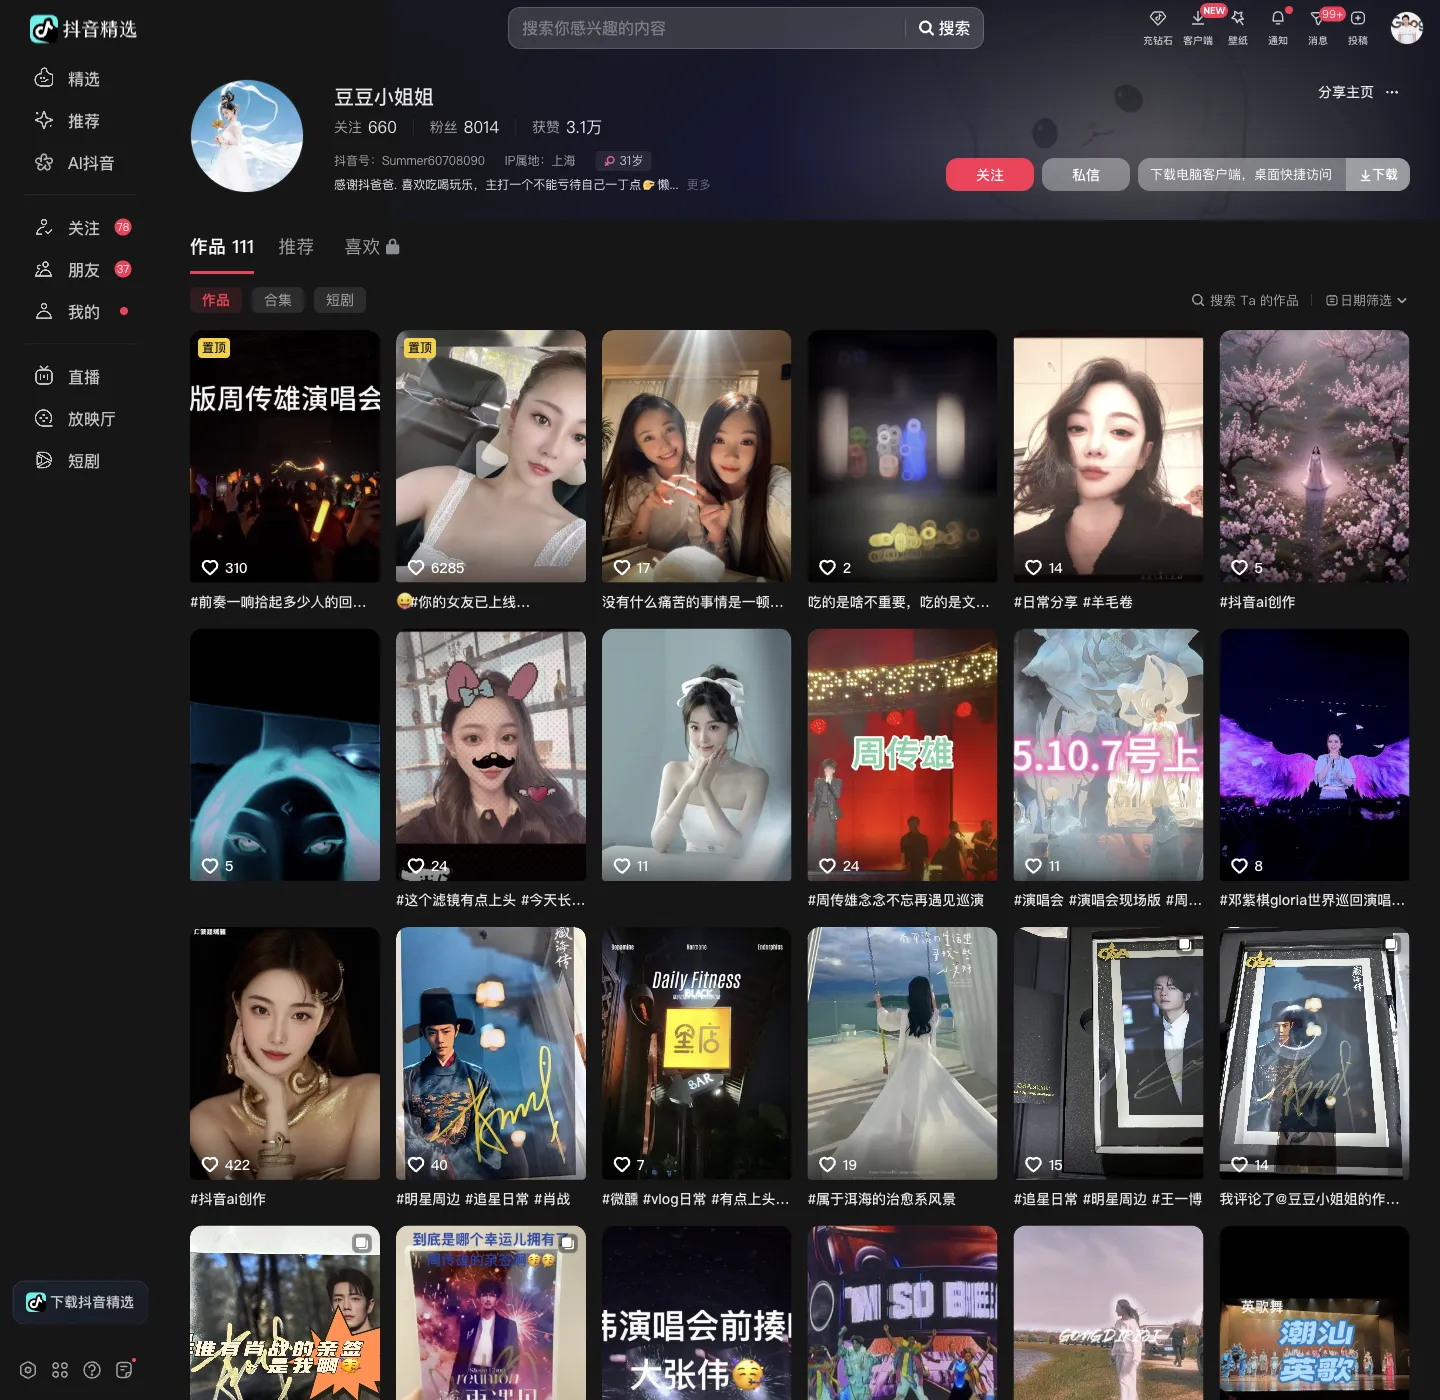This screenshot has width=1440, height=1400.
Task: Select the 短剧 filter pill
Action: pos(340,300)
